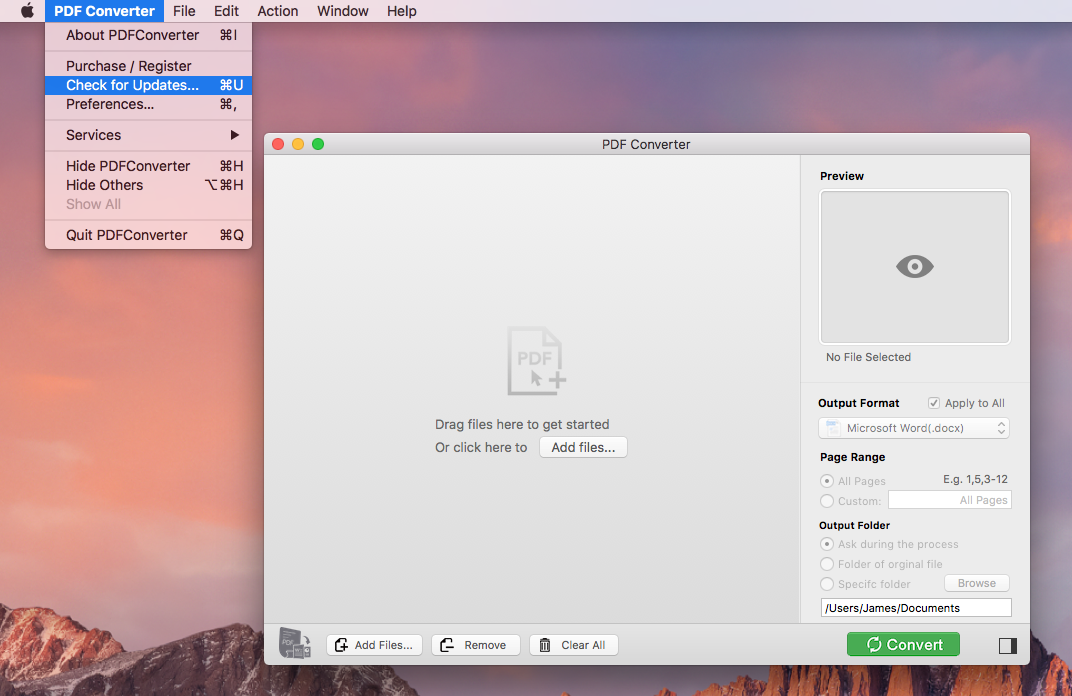Screen dimensions: 1072x696
Task: Open the Apple menu
Action: [x=27, y=11]
